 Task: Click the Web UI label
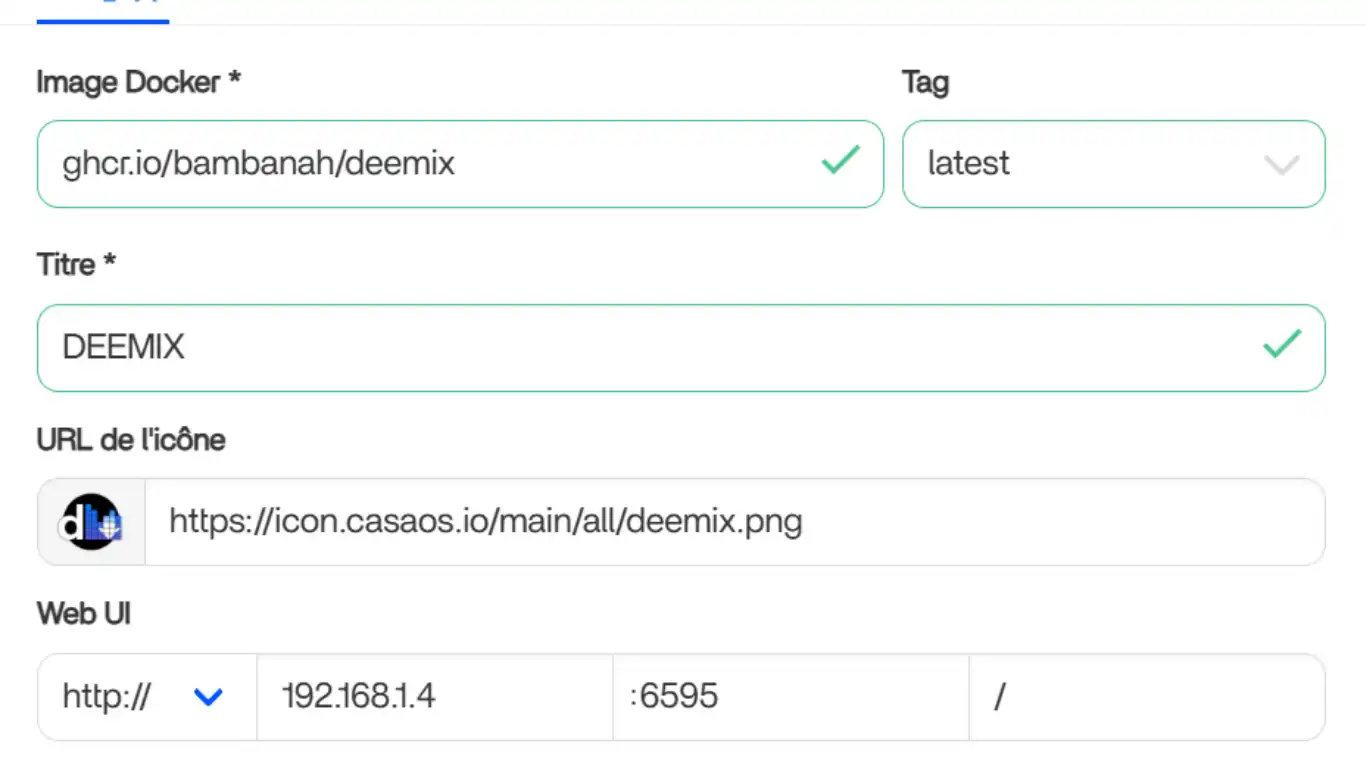click(x=84, y=613)
